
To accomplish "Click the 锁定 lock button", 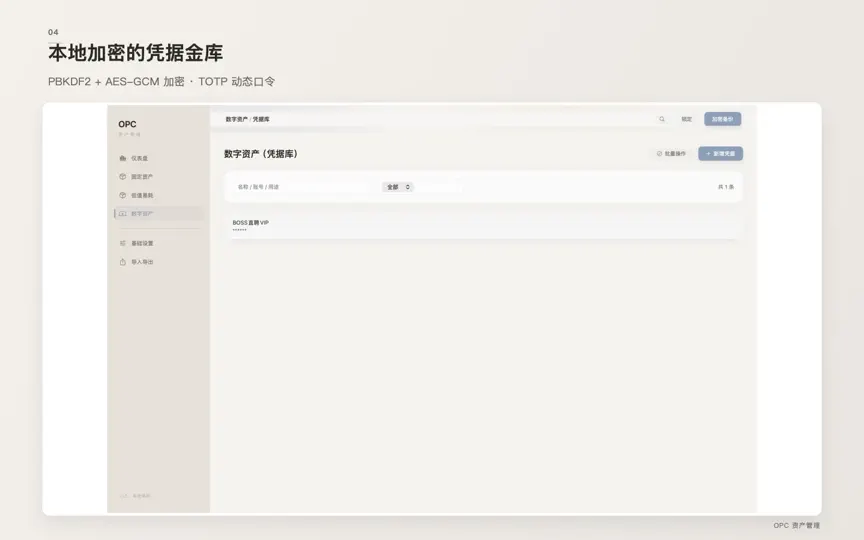I will [x=687, y=119].
